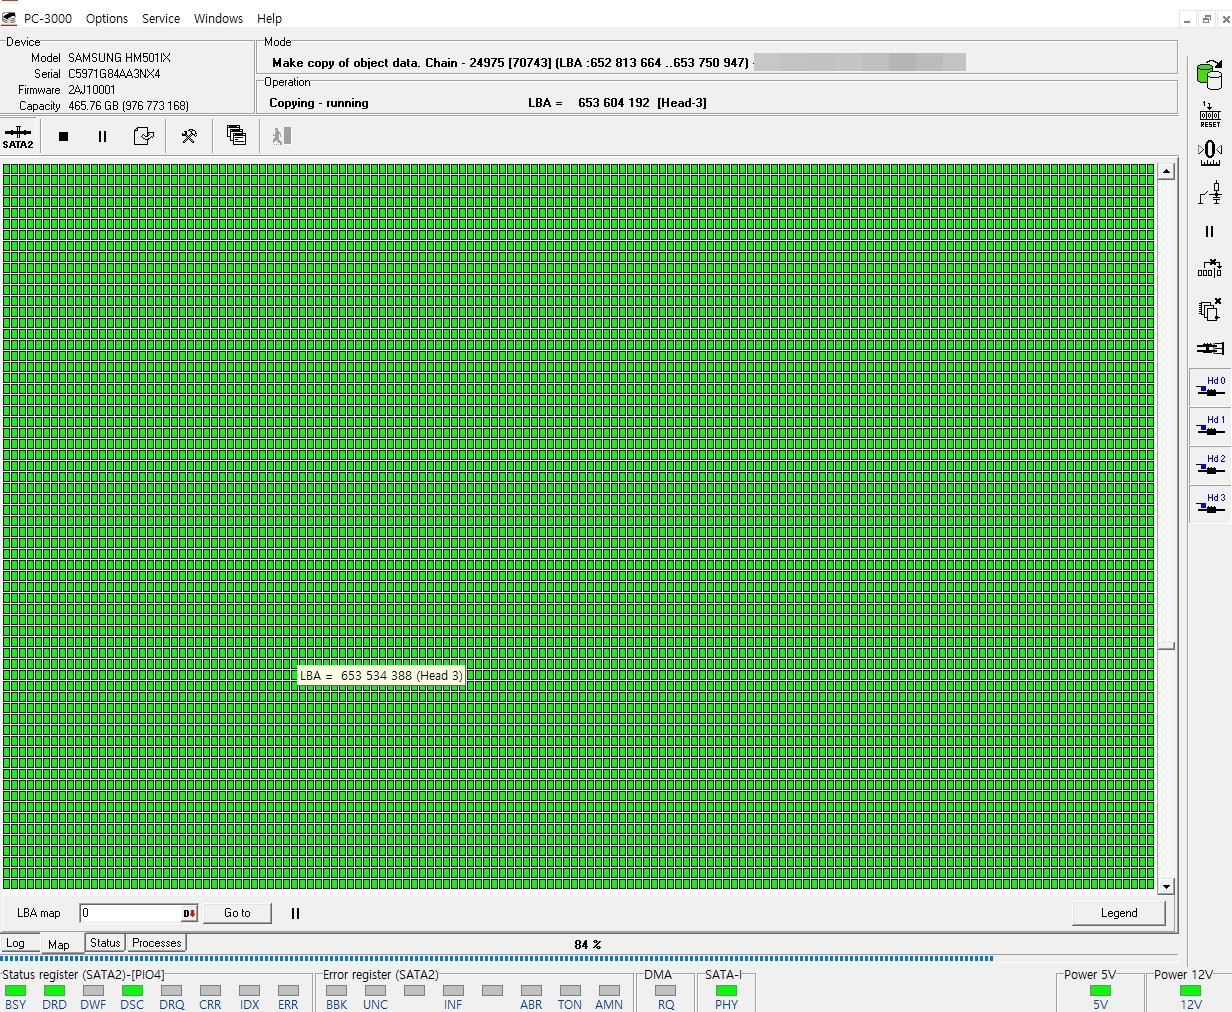Click the pause icon beside the Go to button
1232x1012 pixels.
[295, 913]
